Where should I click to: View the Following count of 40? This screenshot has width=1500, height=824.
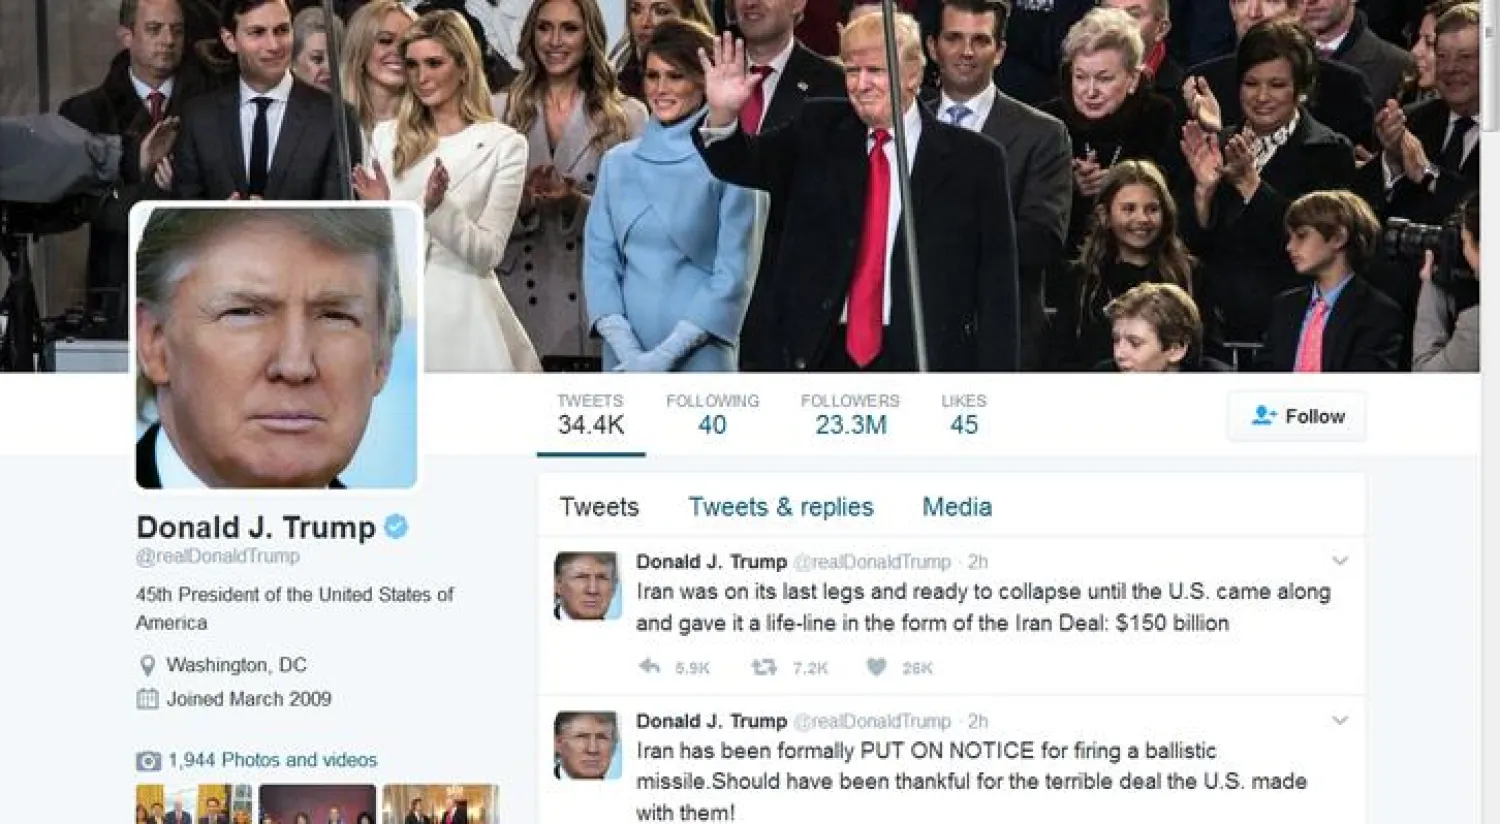coord(712,414)
